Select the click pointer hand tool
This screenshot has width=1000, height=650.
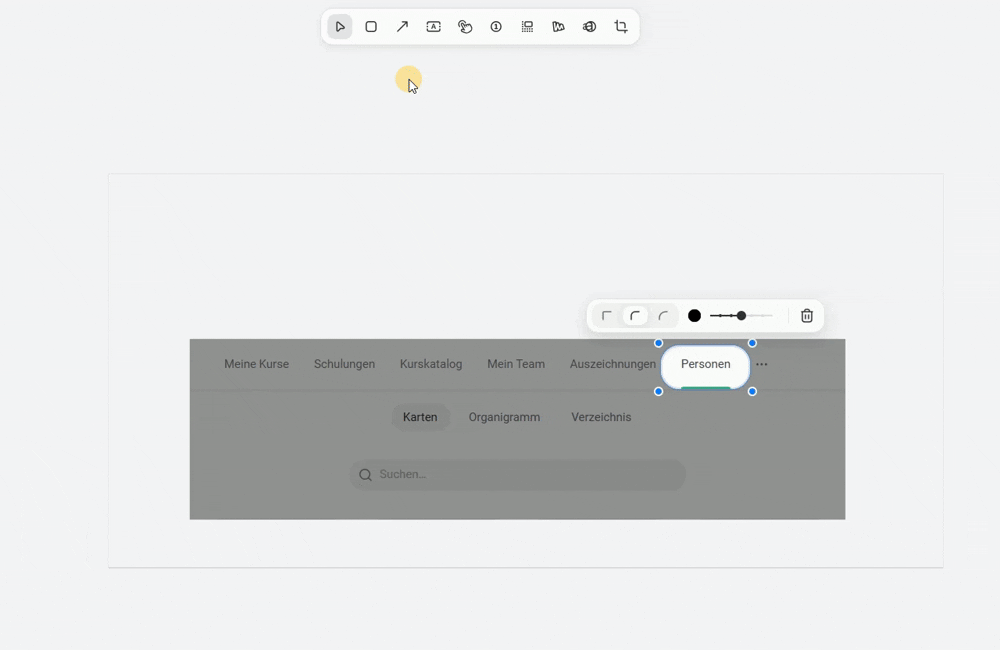tap(465, 27)
